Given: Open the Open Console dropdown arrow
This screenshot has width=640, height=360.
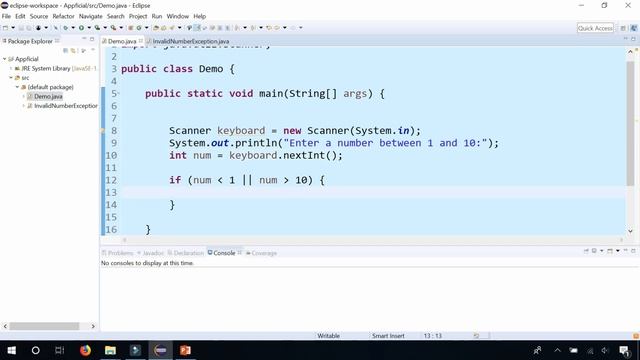Looking at the screenshot, I should (618, 251).
